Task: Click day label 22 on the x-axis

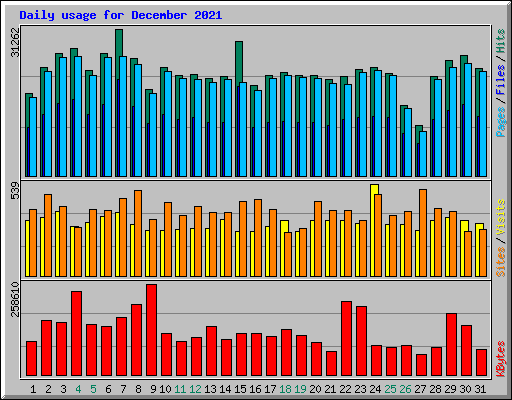Action: tap(345, 389)
